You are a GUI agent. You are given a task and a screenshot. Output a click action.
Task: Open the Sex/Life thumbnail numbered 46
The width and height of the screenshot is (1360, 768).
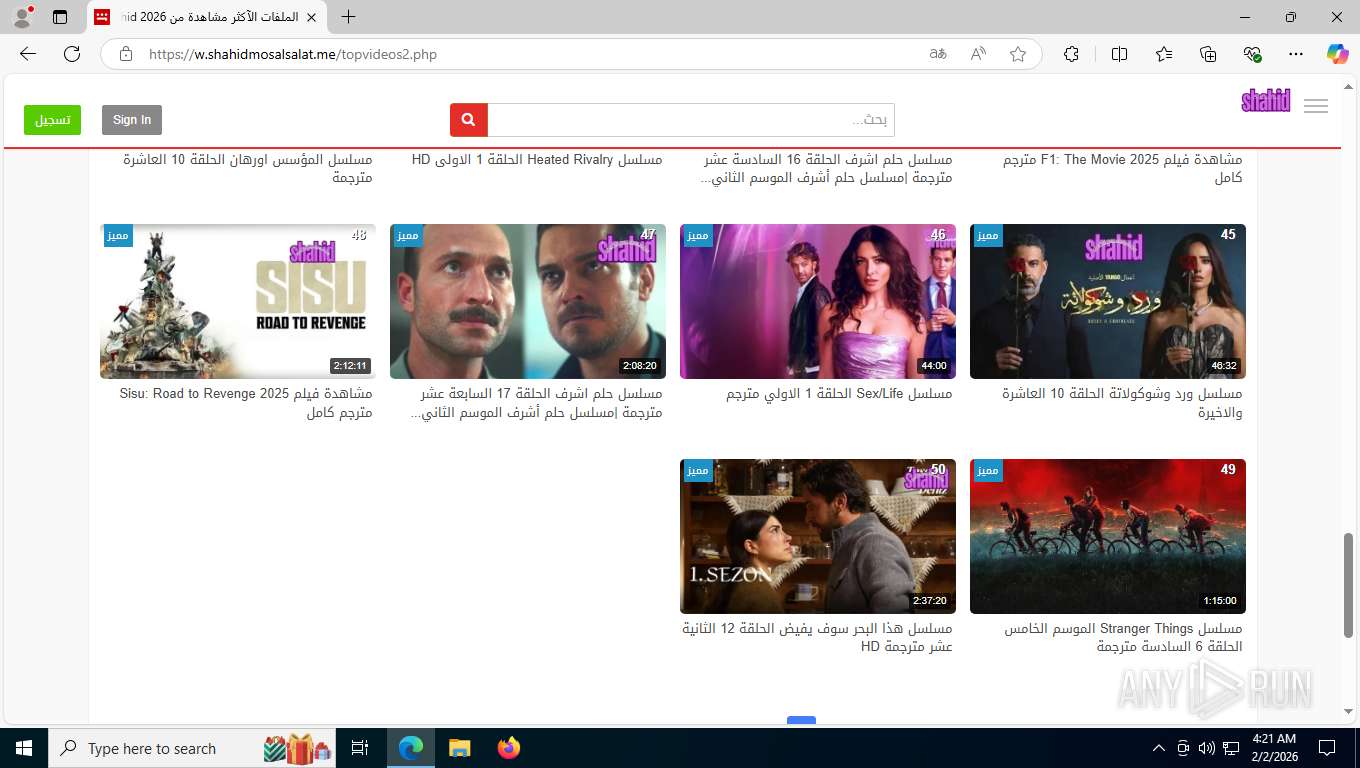(x=818, y=301)
